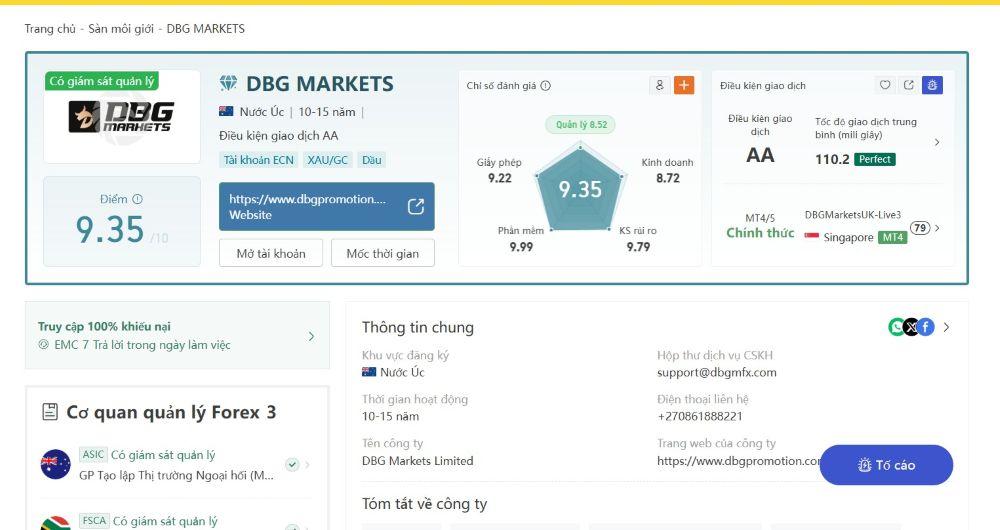Click the 79 server count badge

pyautogui.click(x=920, y=228)
